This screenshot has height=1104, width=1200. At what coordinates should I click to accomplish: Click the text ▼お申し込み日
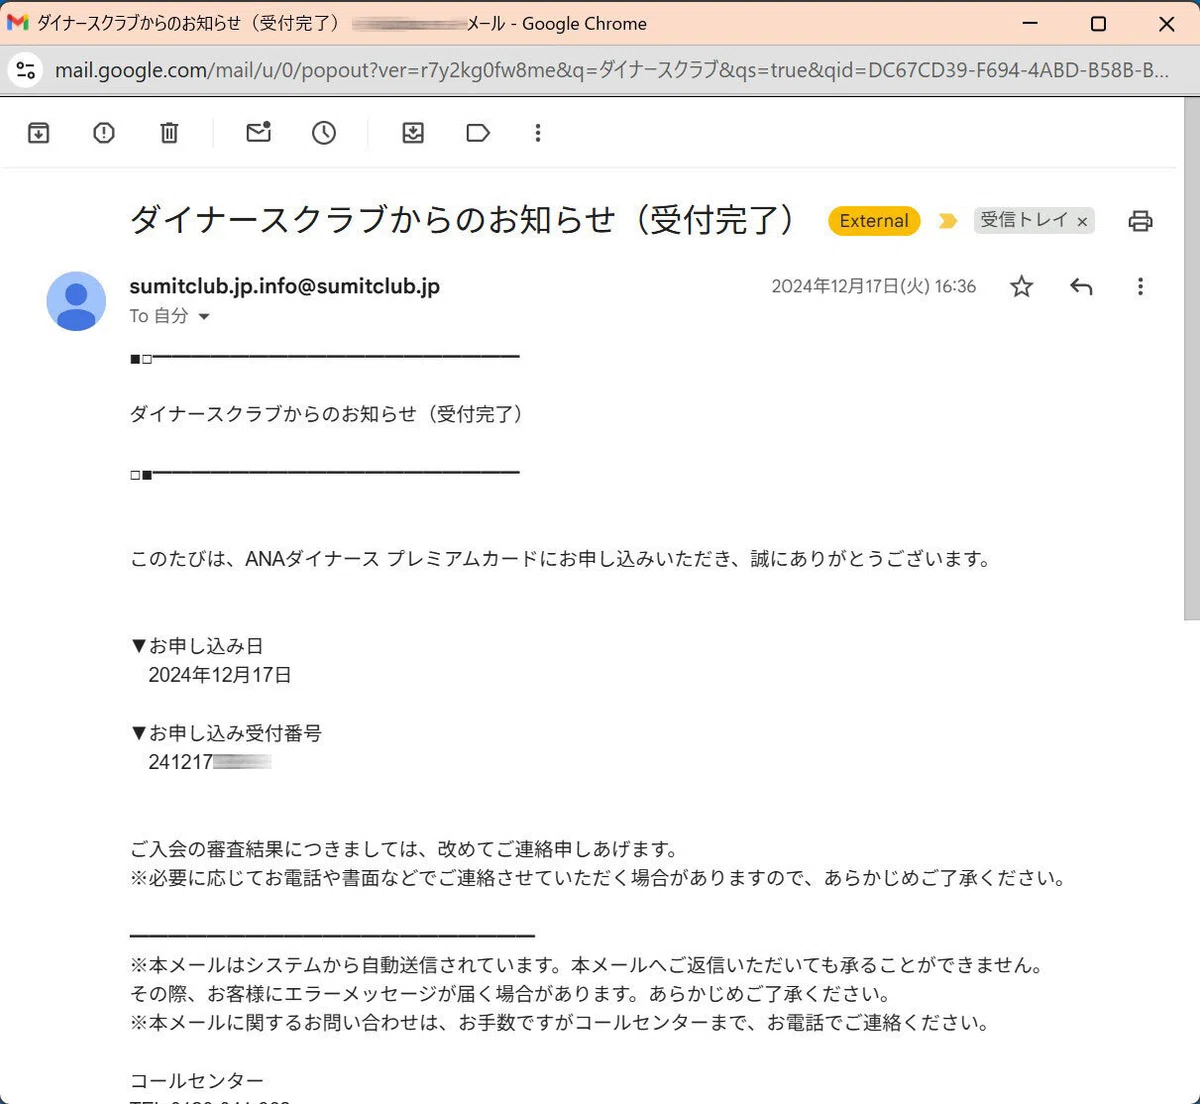pyautogui.click(x=197, y=646)
